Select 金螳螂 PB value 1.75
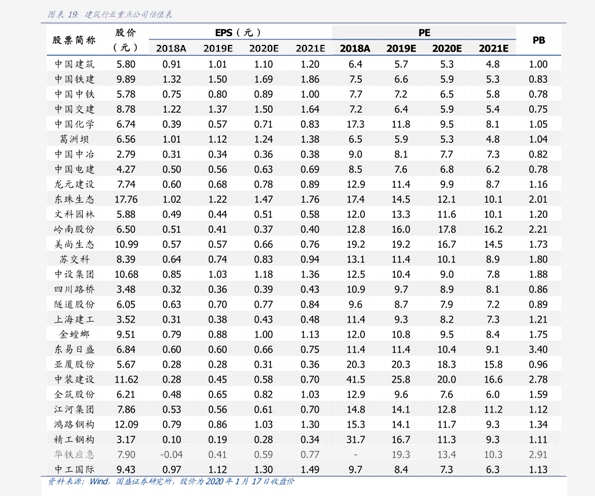The image size is (595, 496). (538, 334)
